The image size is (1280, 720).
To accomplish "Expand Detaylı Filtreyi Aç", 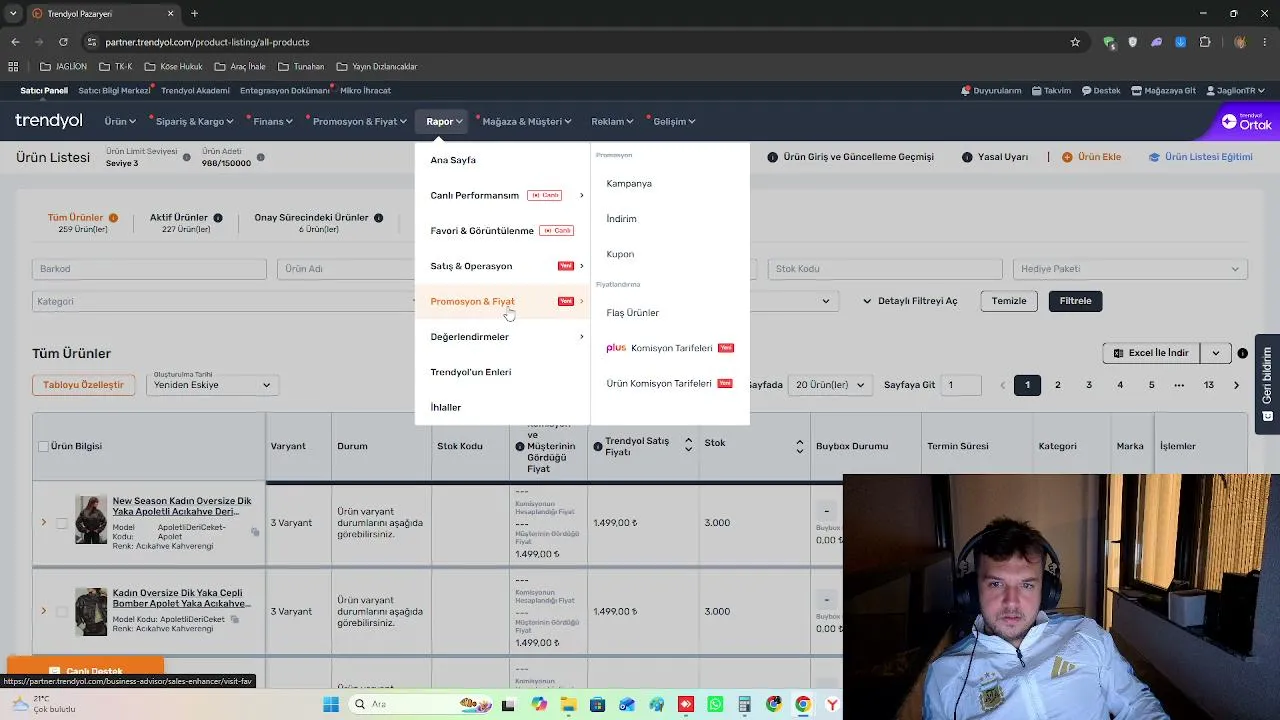I will (x=910, y=301).
